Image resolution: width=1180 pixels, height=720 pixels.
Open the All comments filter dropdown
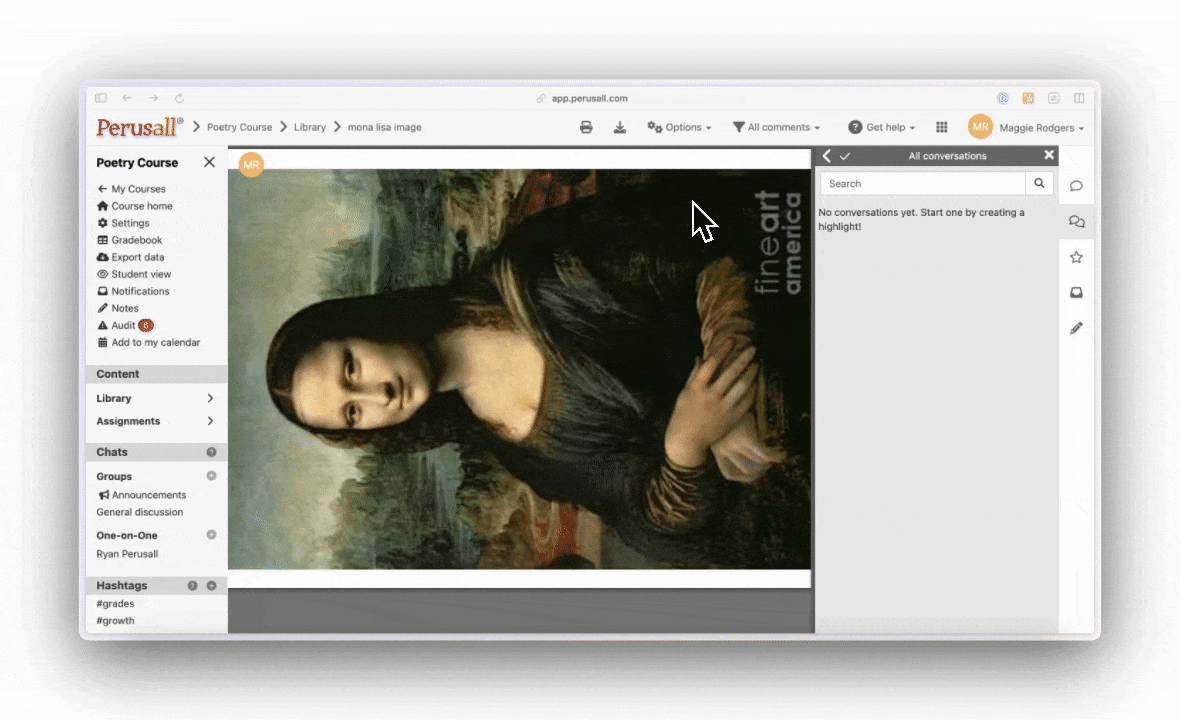point(776,127)
